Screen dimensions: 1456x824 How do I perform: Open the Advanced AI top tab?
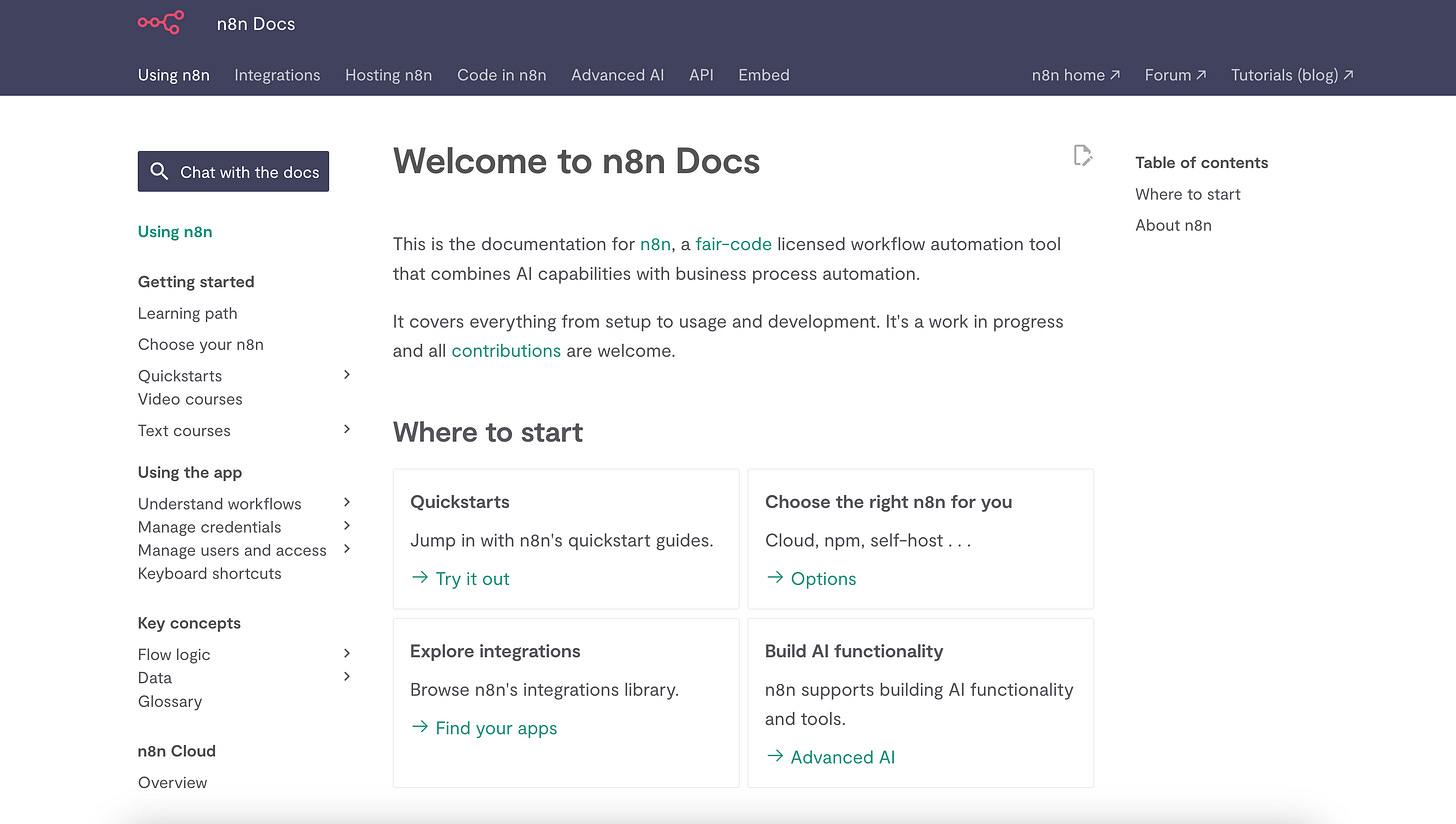[618, 75]
